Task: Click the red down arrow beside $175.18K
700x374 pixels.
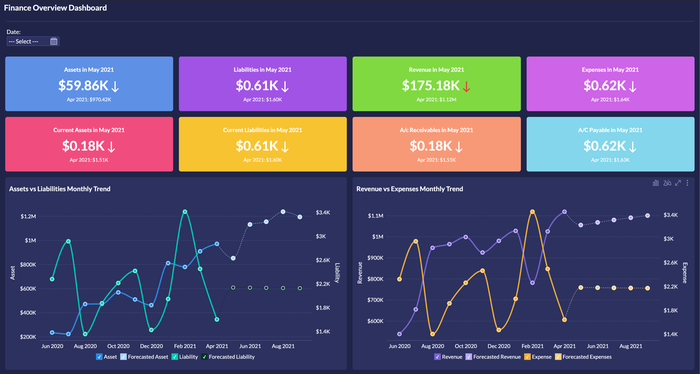Action: [467, 86]
